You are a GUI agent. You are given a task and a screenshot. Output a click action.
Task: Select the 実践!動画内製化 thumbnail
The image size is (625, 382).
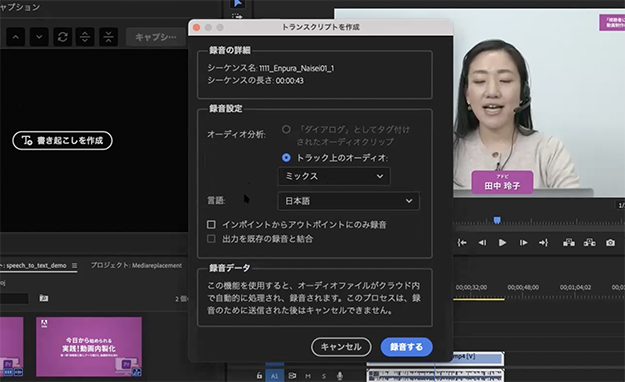point(89,347)
